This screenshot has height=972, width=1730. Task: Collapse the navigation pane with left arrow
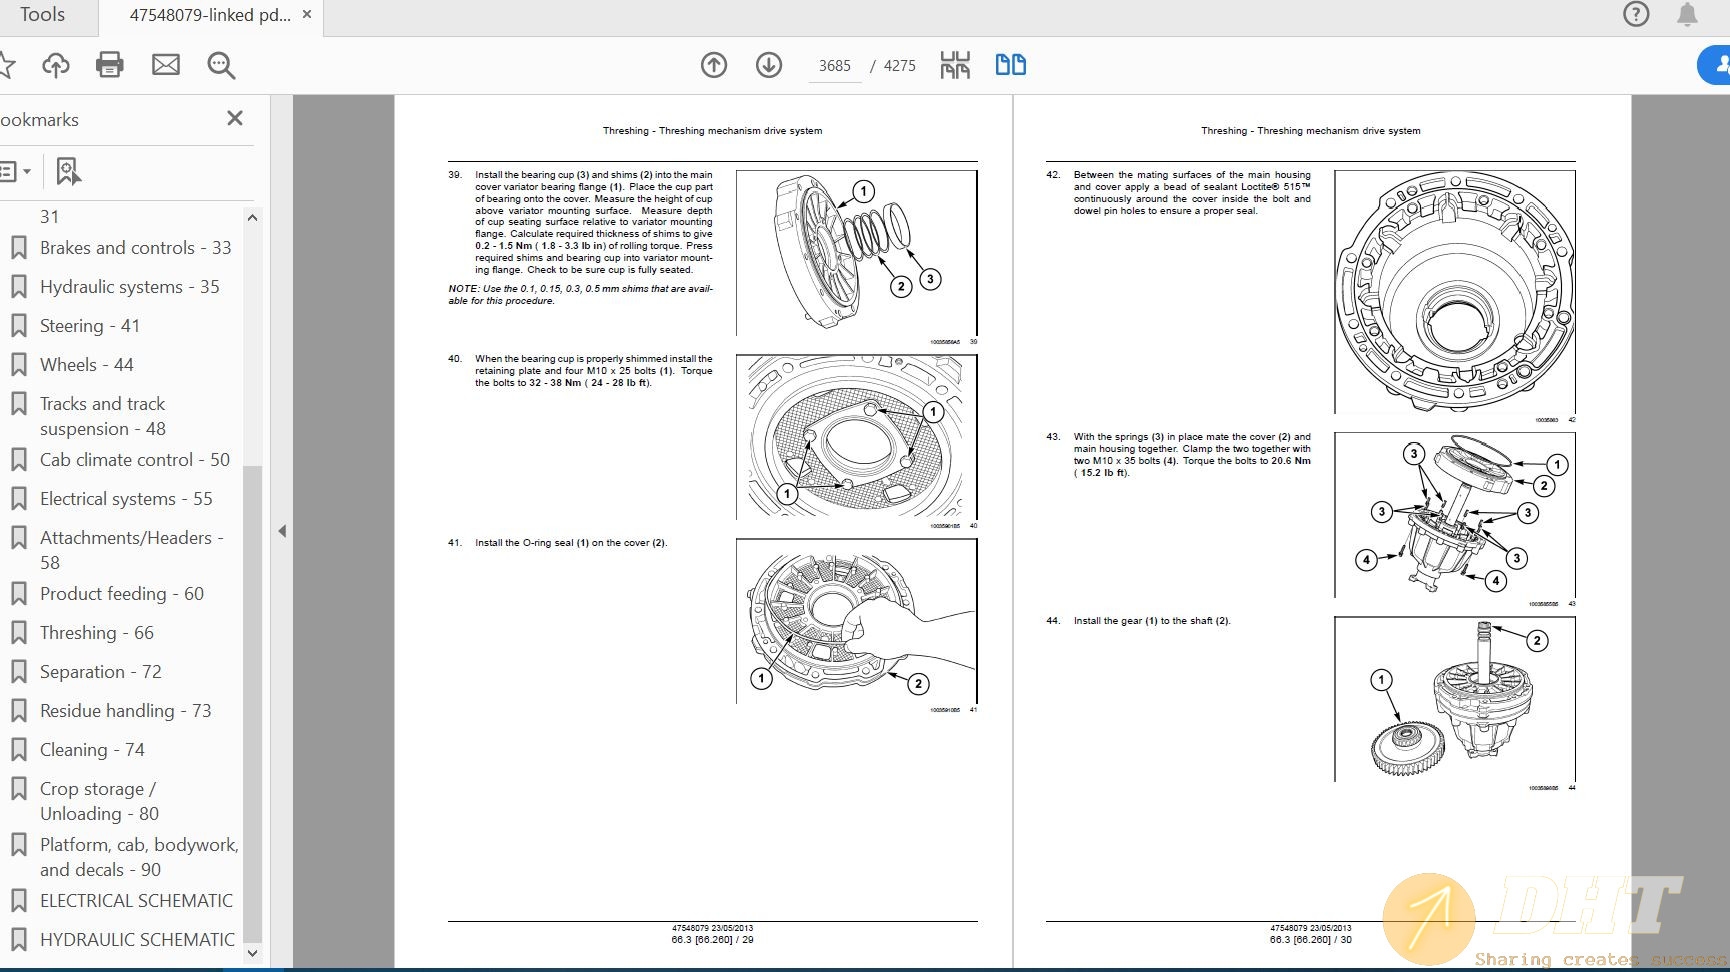(282, 531)
